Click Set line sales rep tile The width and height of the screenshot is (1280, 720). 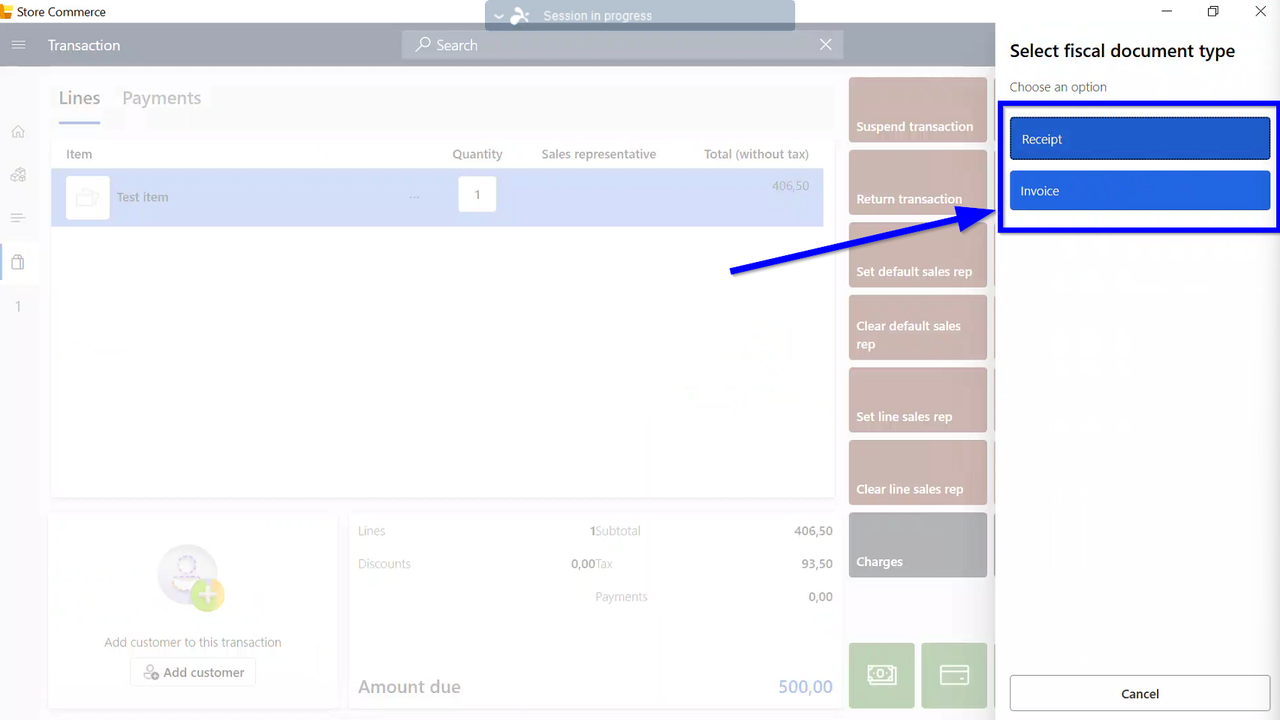pos(918,400)
